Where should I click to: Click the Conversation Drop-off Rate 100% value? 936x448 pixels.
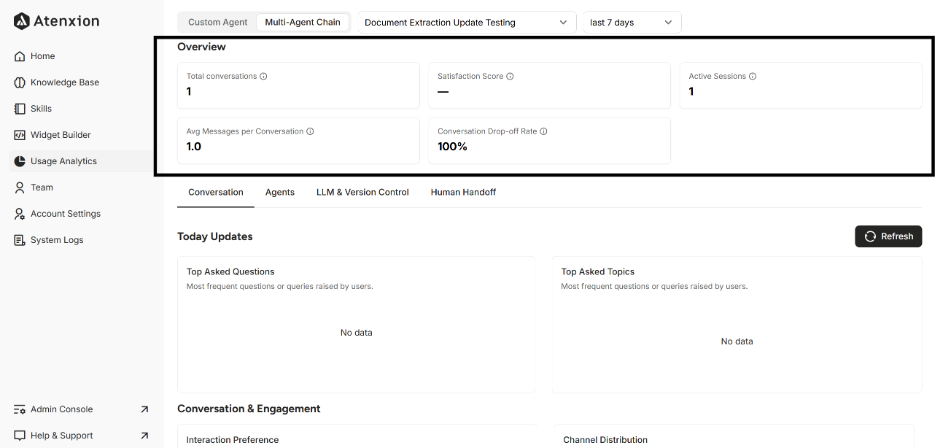click(452, 146)
